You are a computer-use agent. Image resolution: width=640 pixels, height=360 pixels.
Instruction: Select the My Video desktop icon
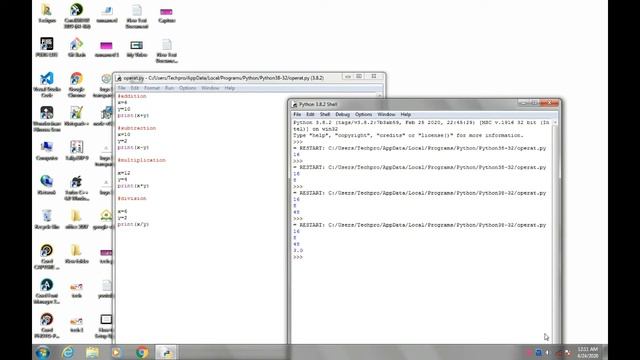point(136,48)
